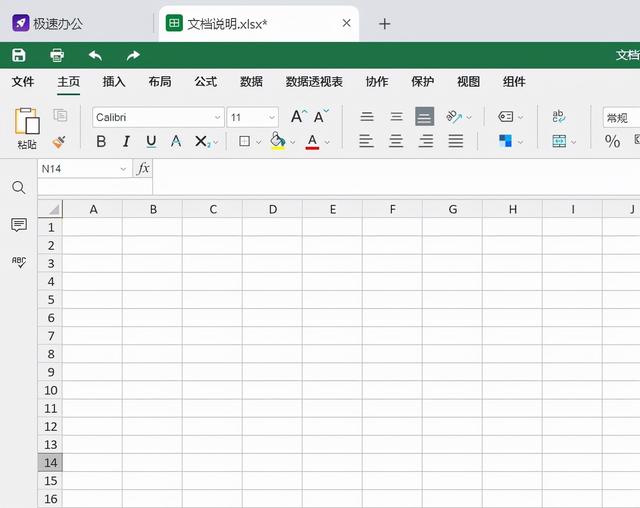Toggle strikethrough text formatting
The width and height of the screenshot is (640, 508).
[176, 142]
